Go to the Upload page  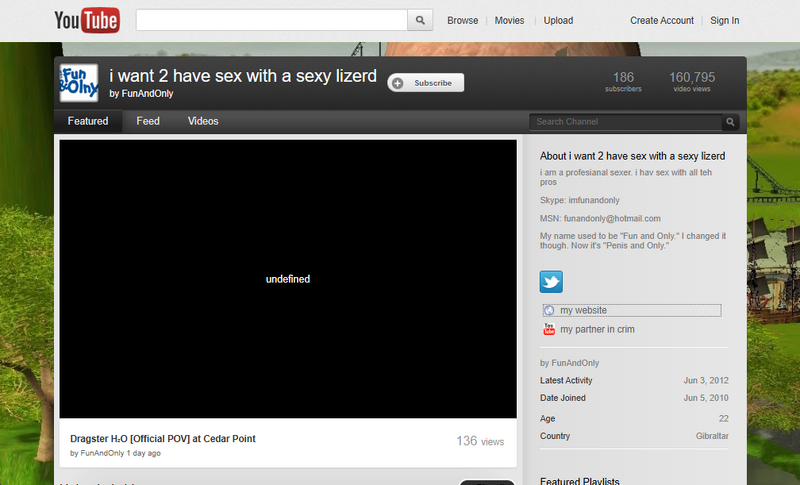(x=558, y=20)
